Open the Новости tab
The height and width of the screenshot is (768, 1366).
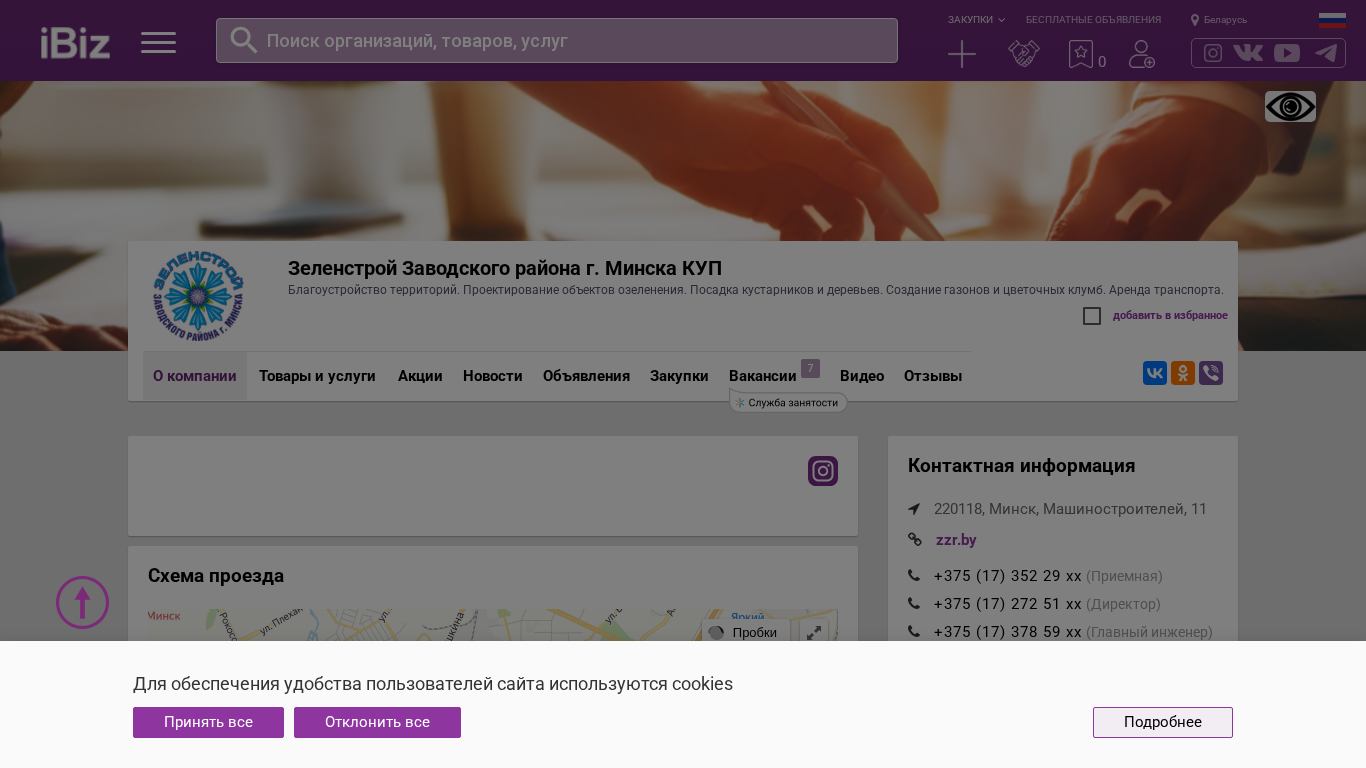point(493,376)
